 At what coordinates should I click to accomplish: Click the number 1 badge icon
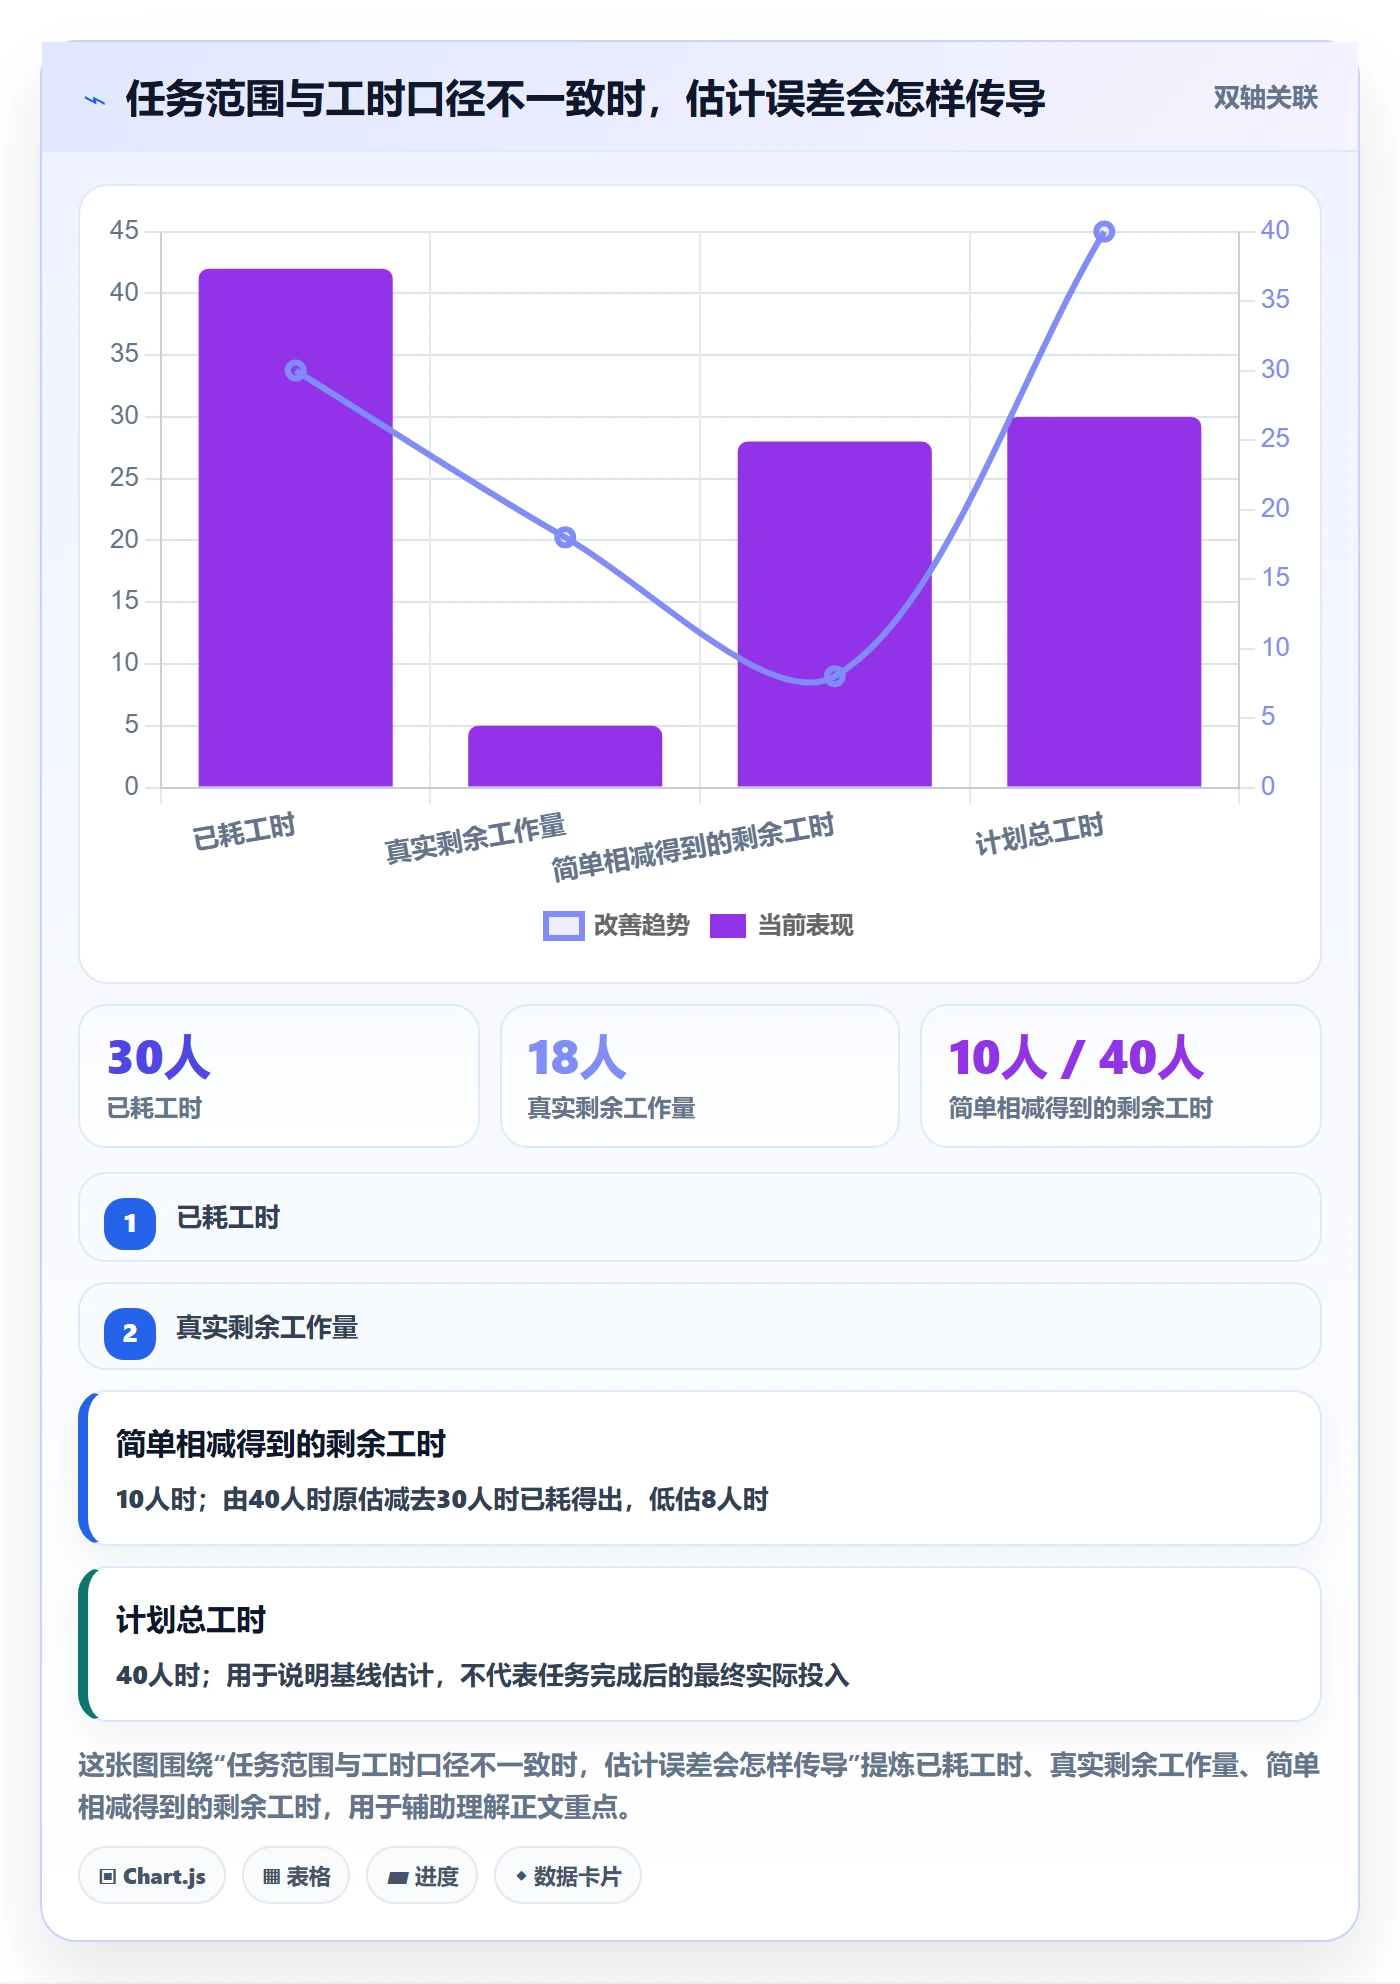(130, 1223)
